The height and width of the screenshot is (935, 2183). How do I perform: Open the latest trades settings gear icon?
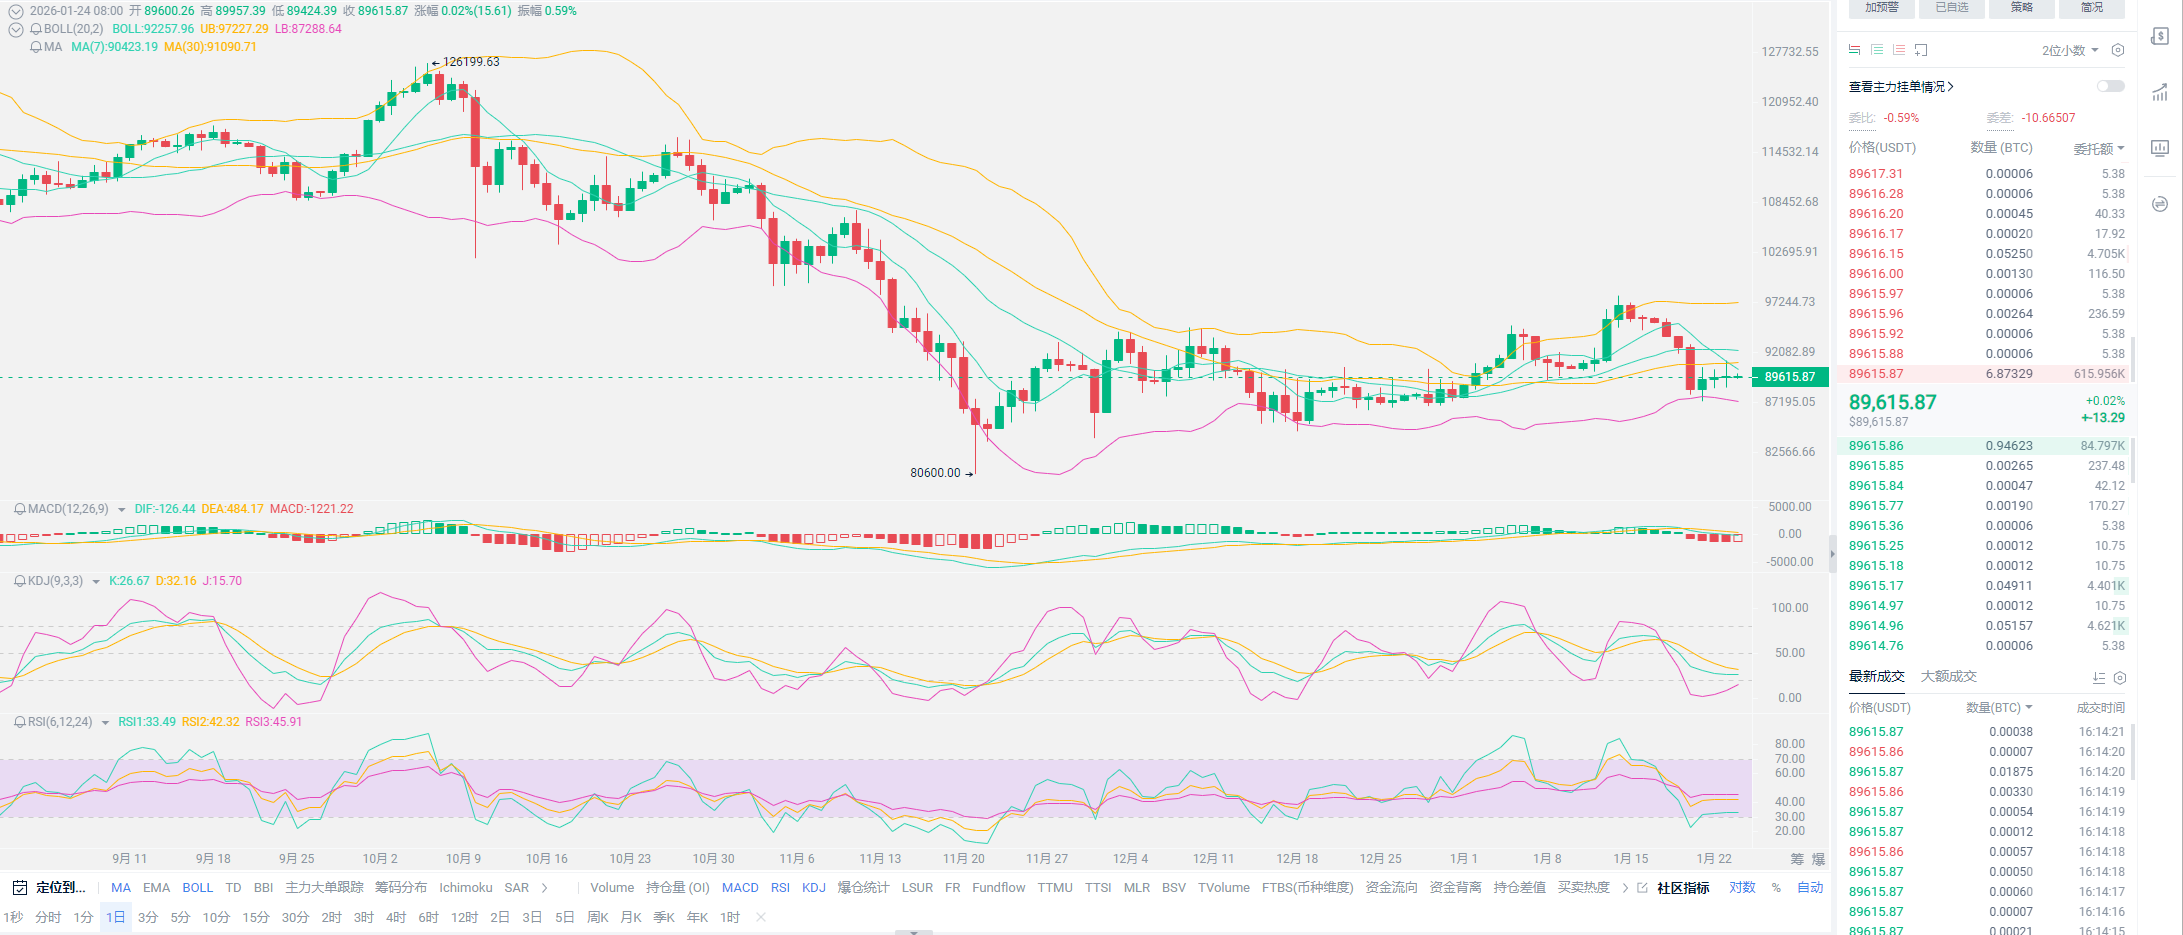[2119, 677]
